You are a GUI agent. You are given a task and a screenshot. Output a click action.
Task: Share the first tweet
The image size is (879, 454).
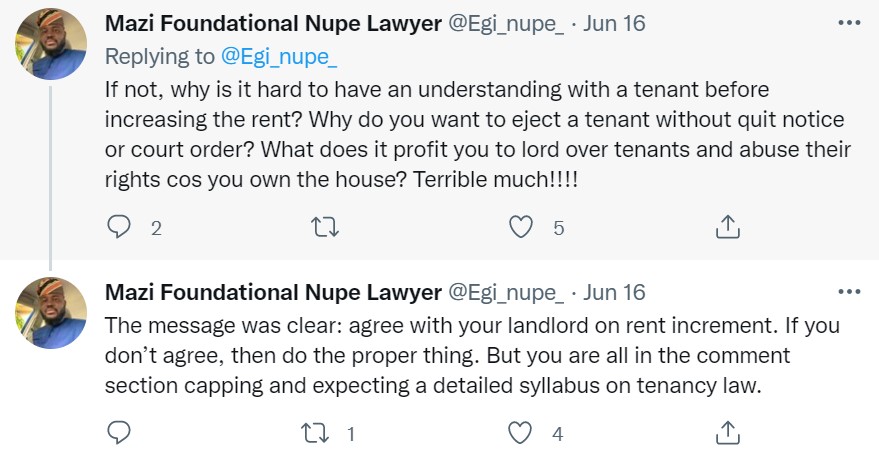(x=727, y=228)
